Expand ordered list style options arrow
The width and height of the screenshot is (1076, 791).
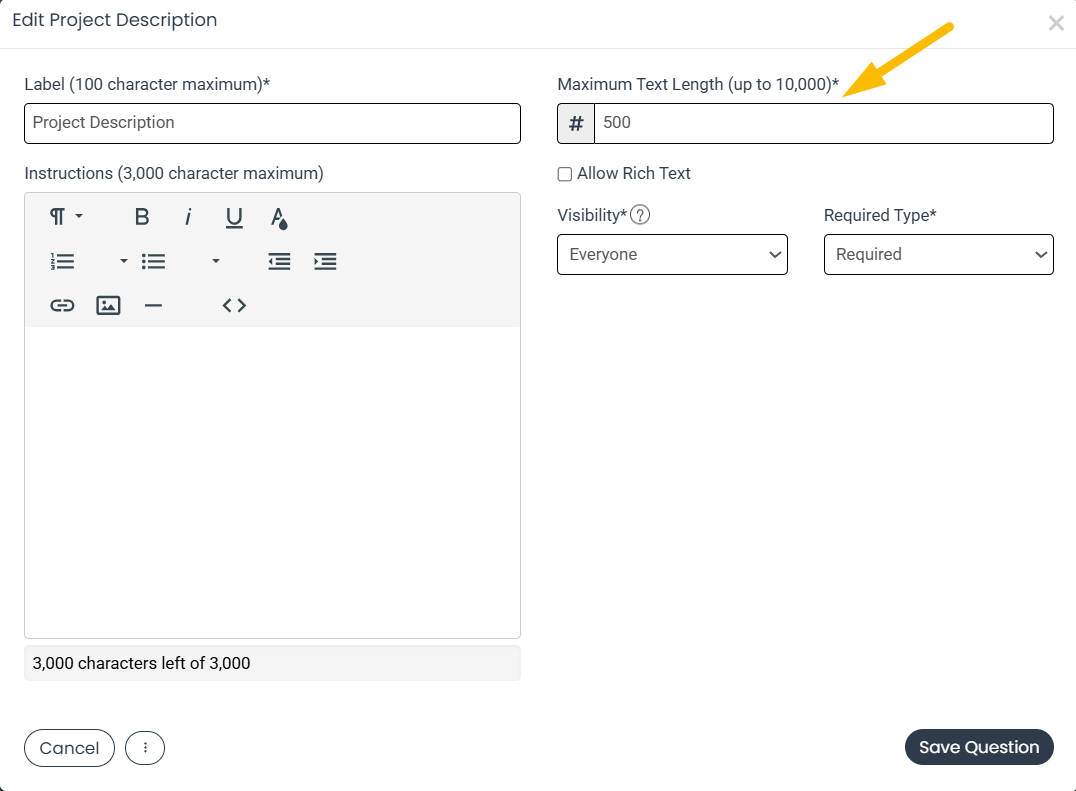click(x=124, y=261)
